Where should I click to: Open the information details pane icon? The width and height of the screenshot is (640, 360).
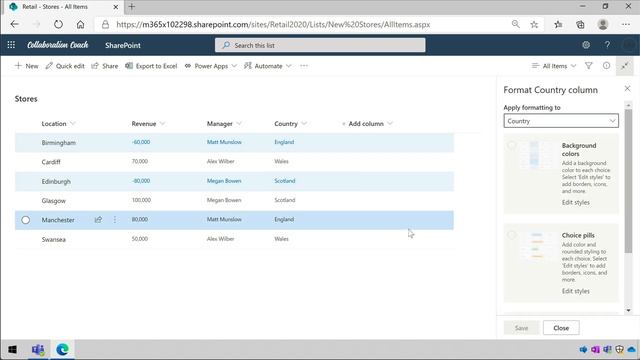pos(607,65)
